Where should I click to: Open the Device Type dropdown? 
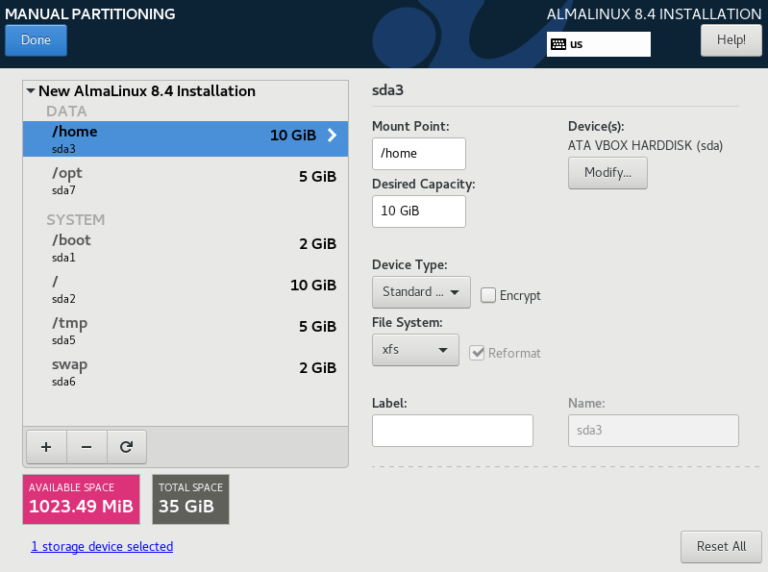click(421, 292)
